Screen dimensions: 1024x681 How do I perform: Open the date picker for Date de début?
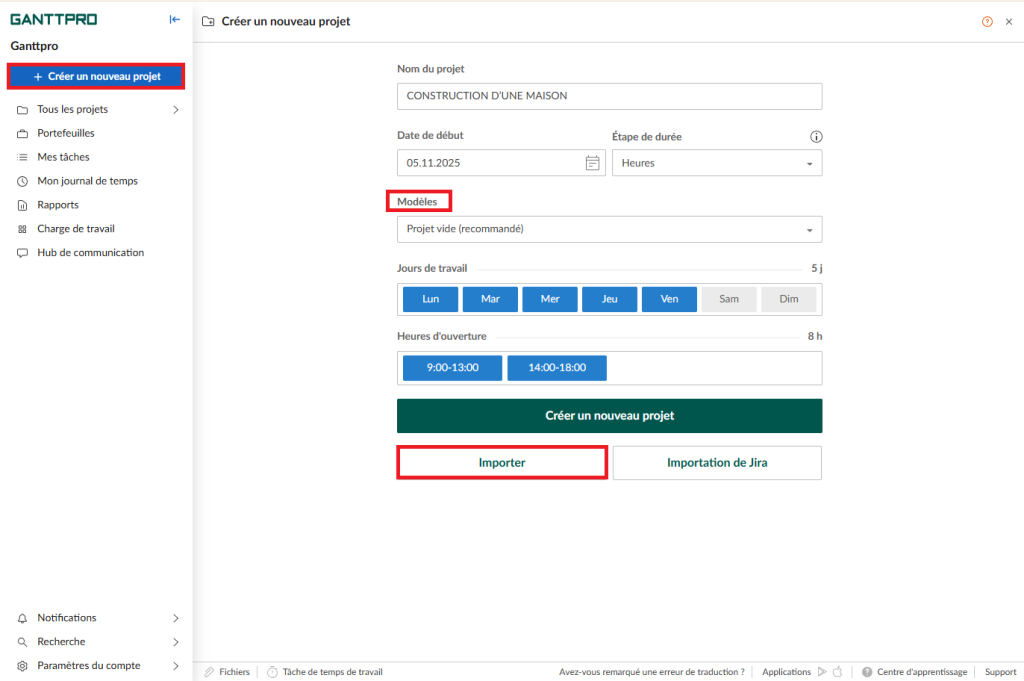(x=593, y=162)
